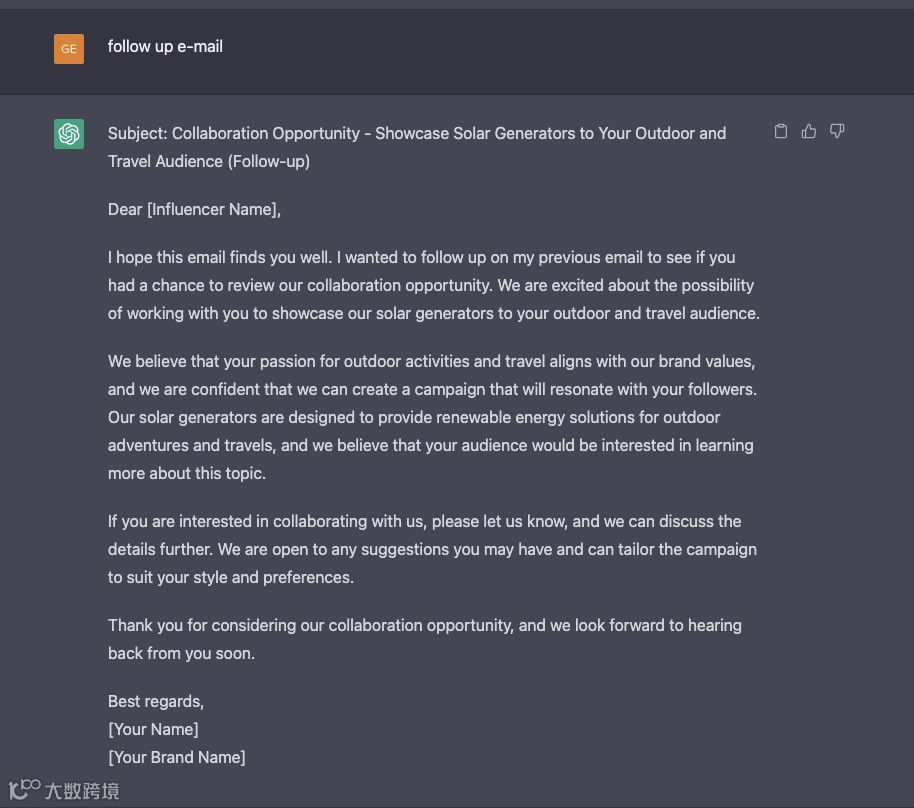Image resolution: width=914 pixels, height=808 pixels.
Task: Click the 'Best regards,' closing line
Action: pos(156,701)
